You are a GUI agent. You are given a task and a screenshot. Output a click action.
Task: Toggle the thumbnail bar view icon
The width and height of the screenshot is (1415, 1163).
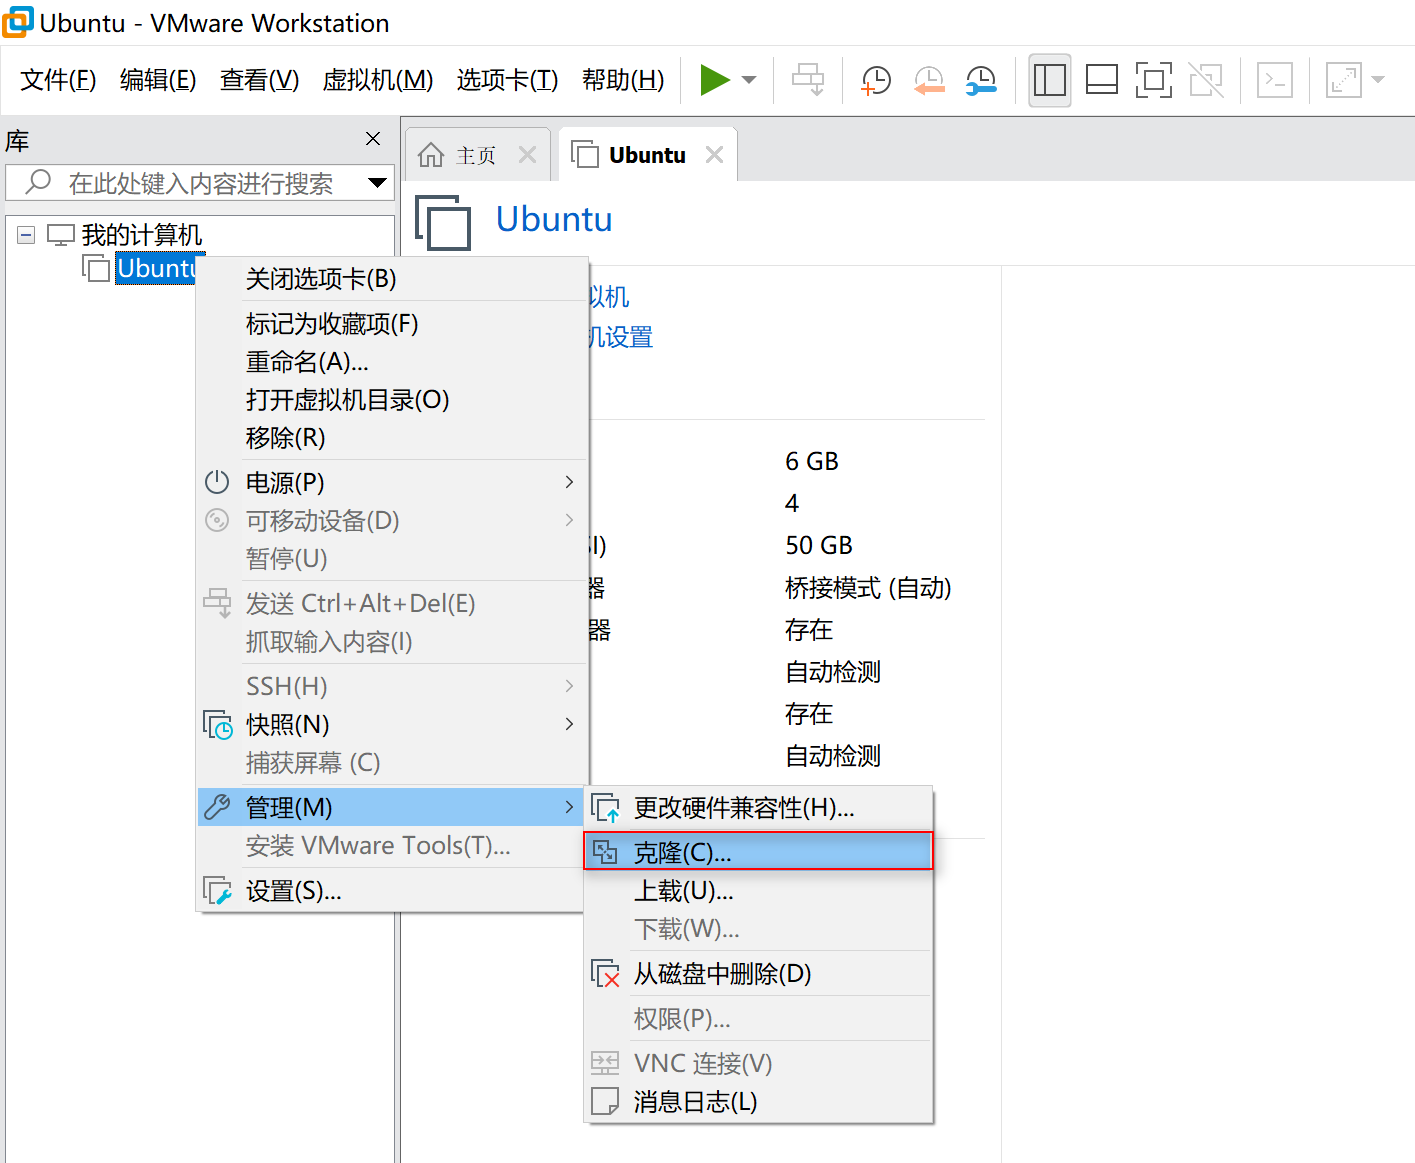tap(1102, 80)
